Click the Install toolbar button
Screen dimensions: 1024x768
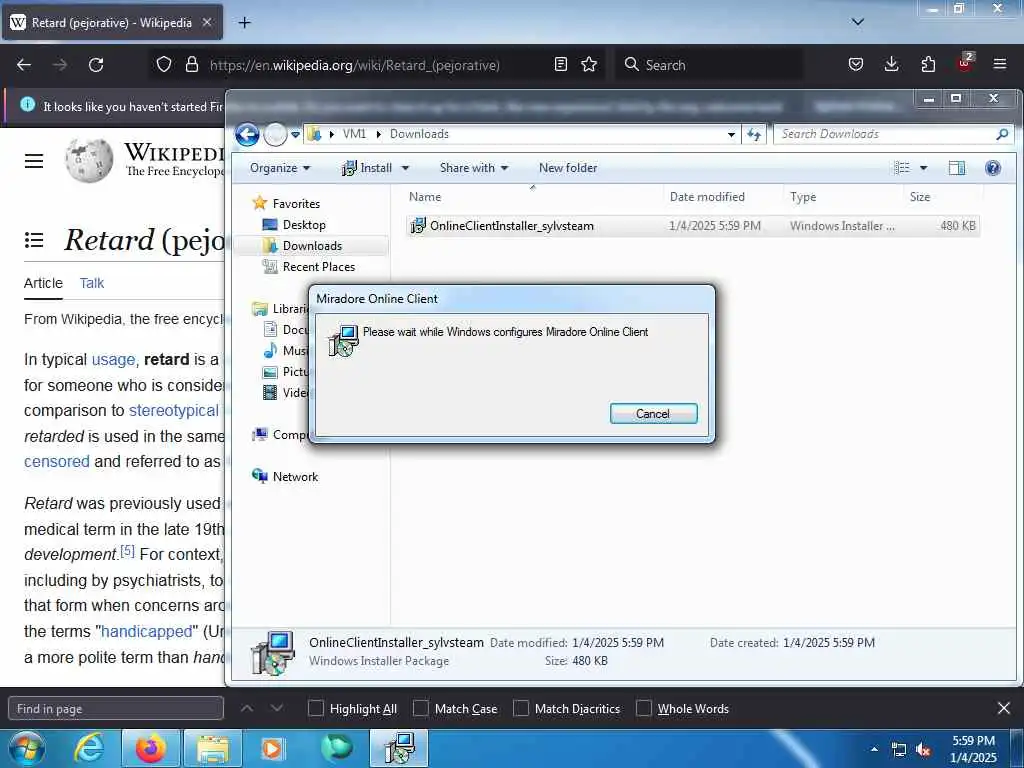[x=368, y=168]
